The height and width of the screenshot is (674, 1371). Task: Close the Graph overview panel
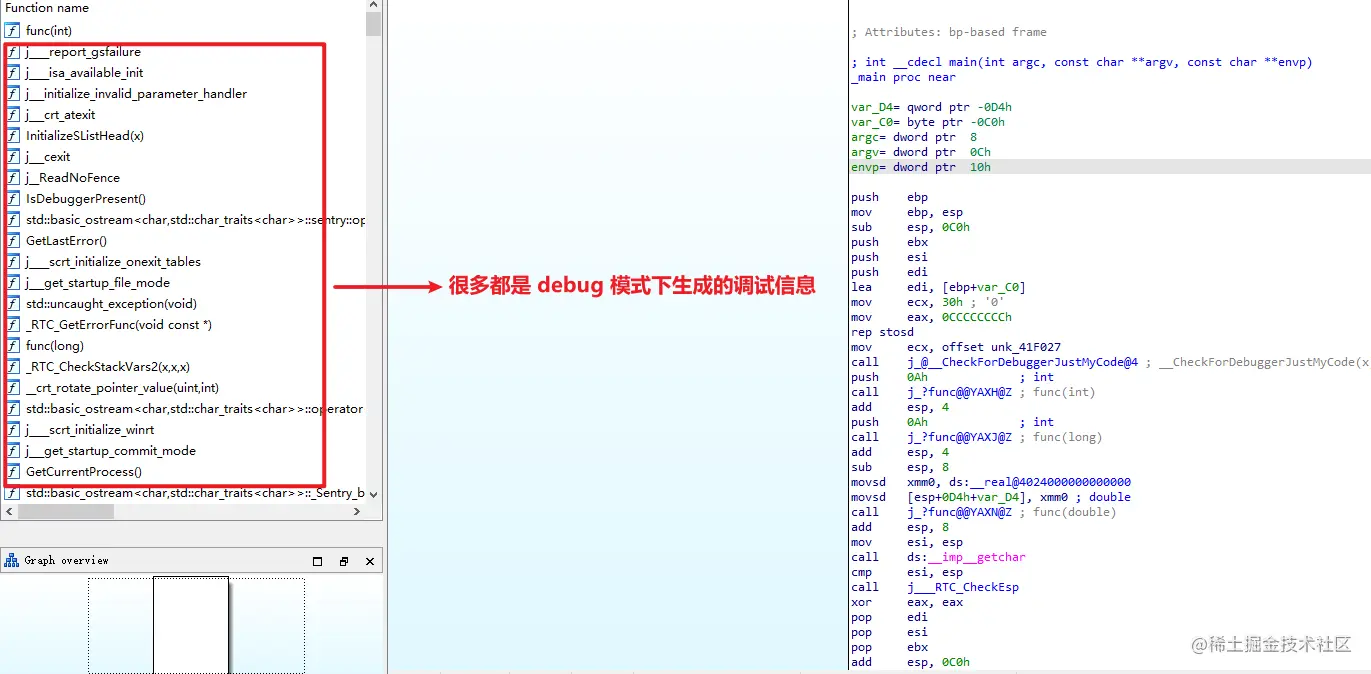pyautogui.click(x=370, y=561)
